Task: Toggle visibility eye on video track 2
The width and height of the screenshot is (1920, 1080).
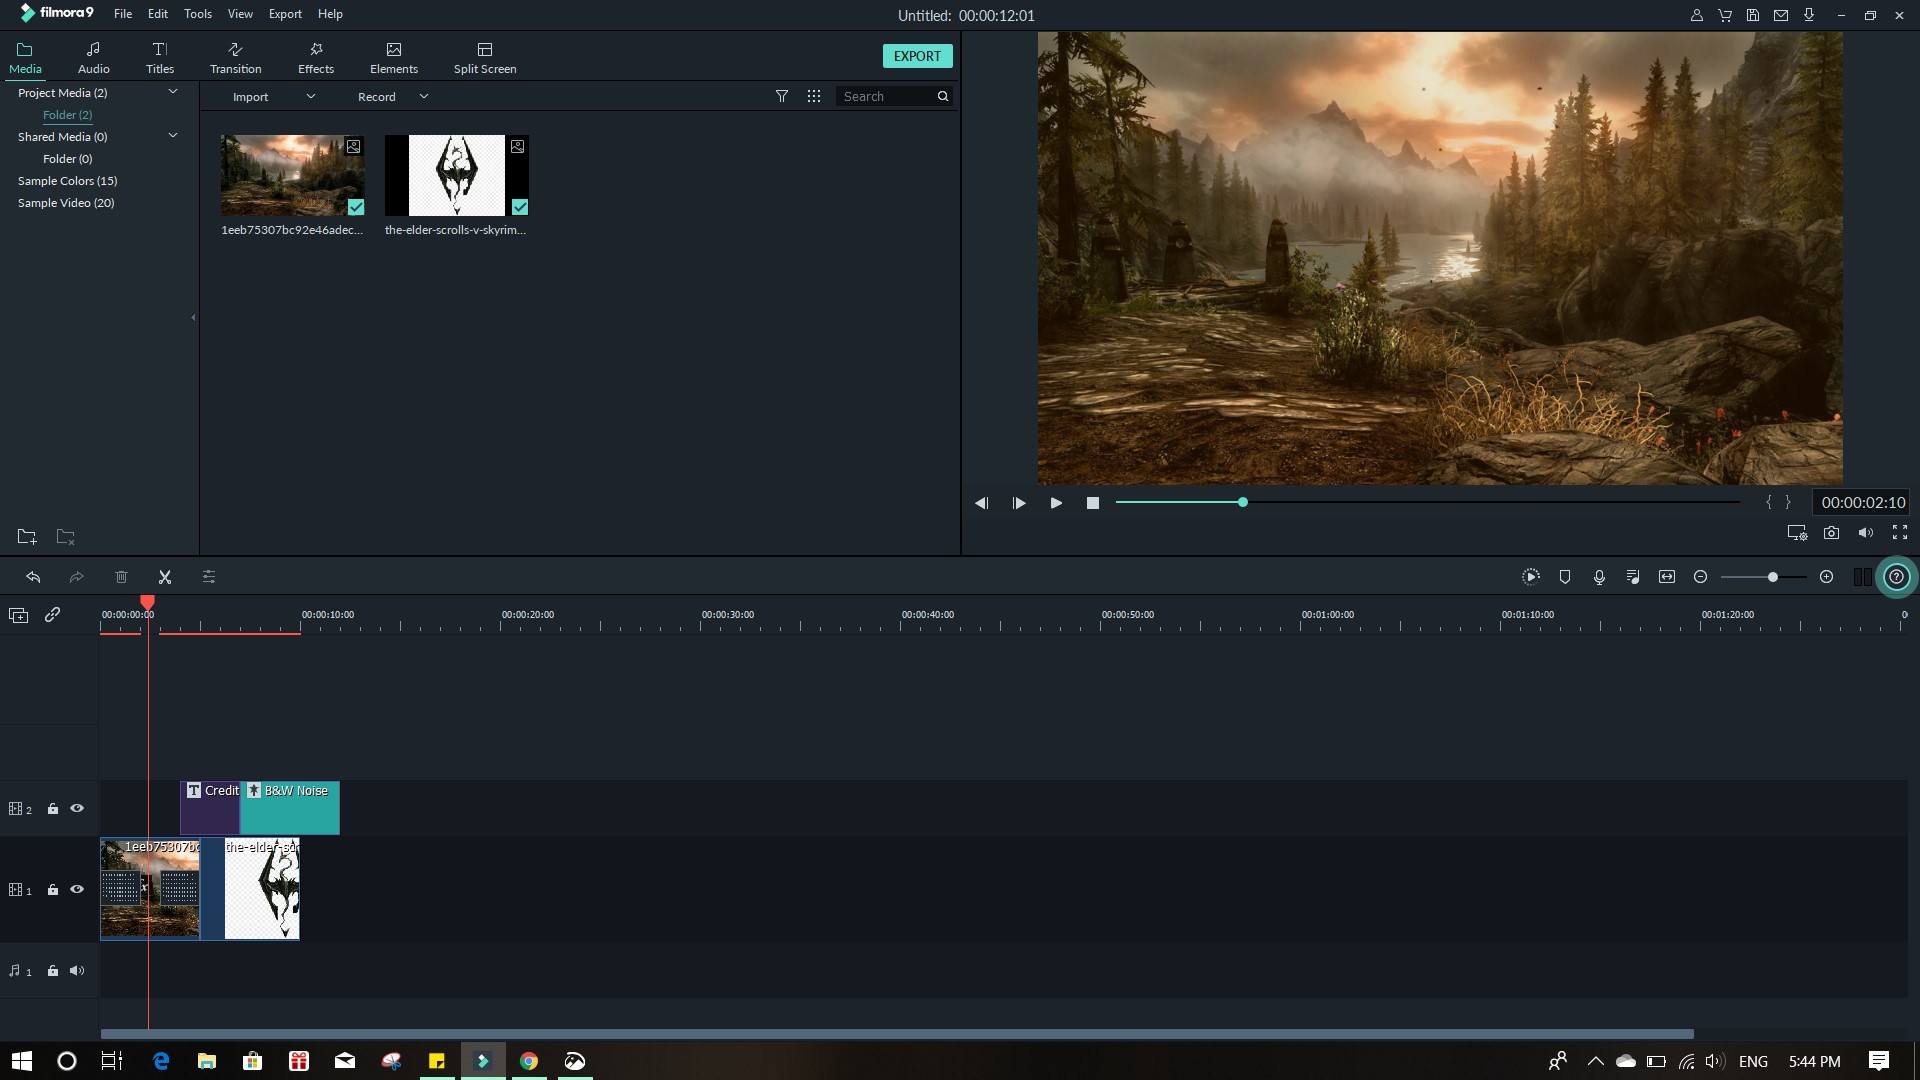Action: pyautogui.click(x=76, y=808)
